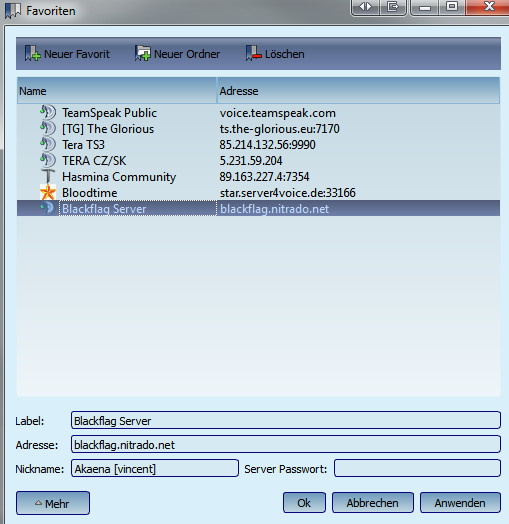
Task: Click the [TG] The Glorious server icon
Action: pyautogui.click(x=48, y=129)
